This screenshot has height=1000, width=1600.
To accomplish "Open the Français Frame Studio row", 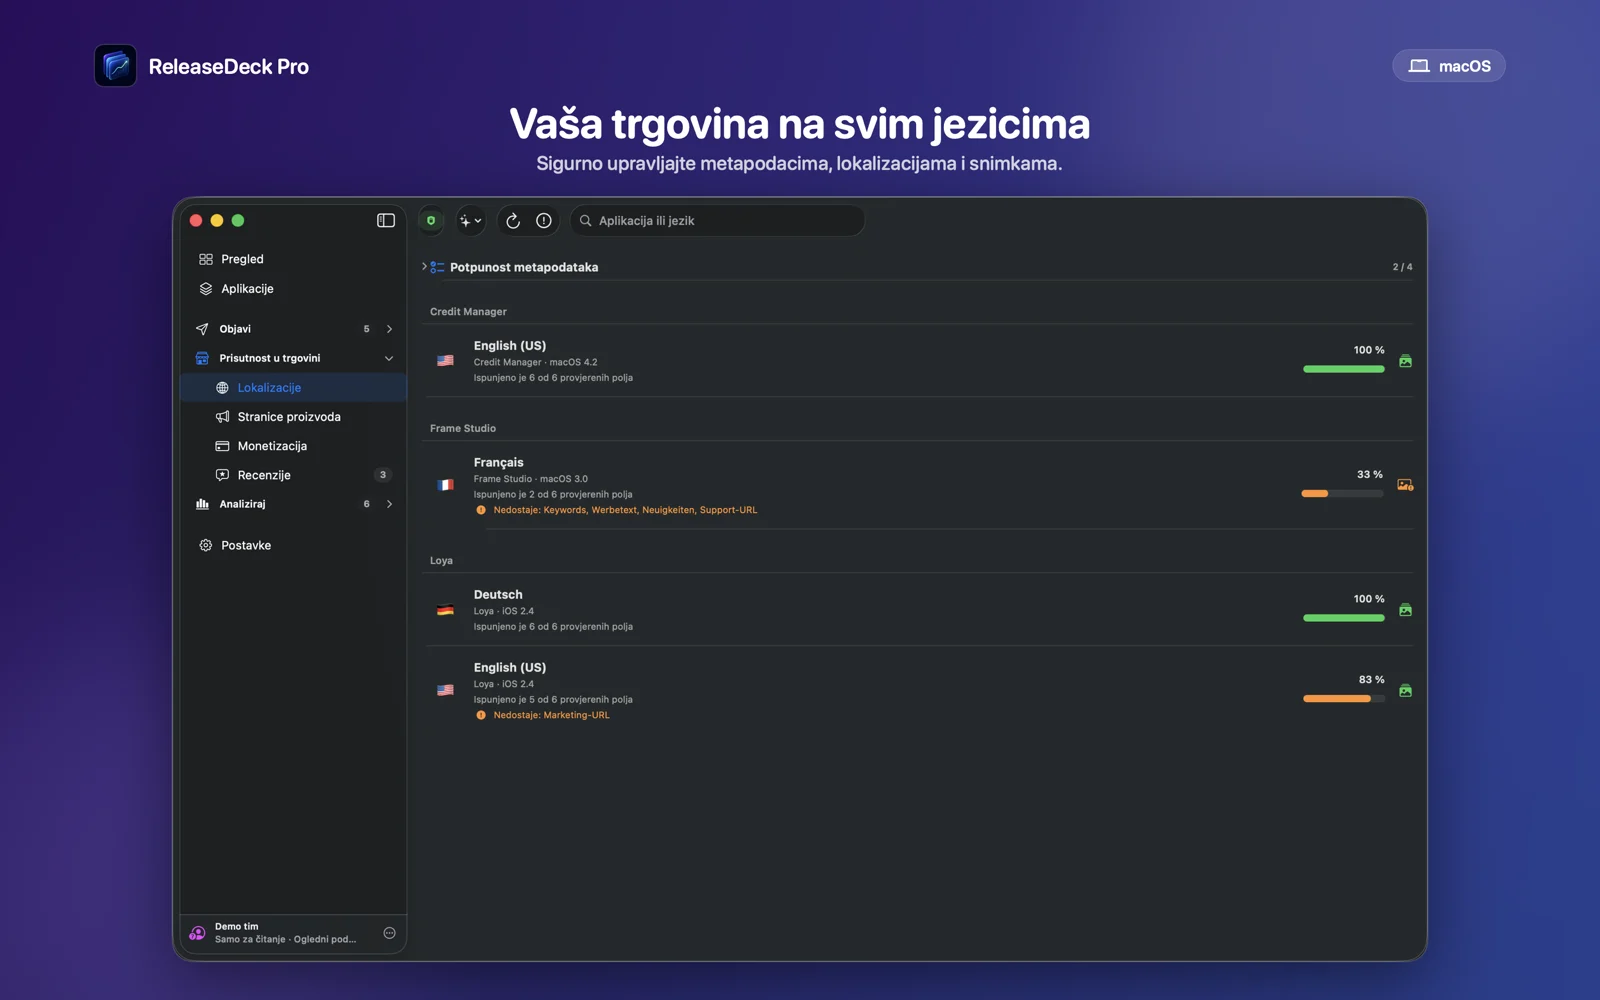I will [920, 485].
